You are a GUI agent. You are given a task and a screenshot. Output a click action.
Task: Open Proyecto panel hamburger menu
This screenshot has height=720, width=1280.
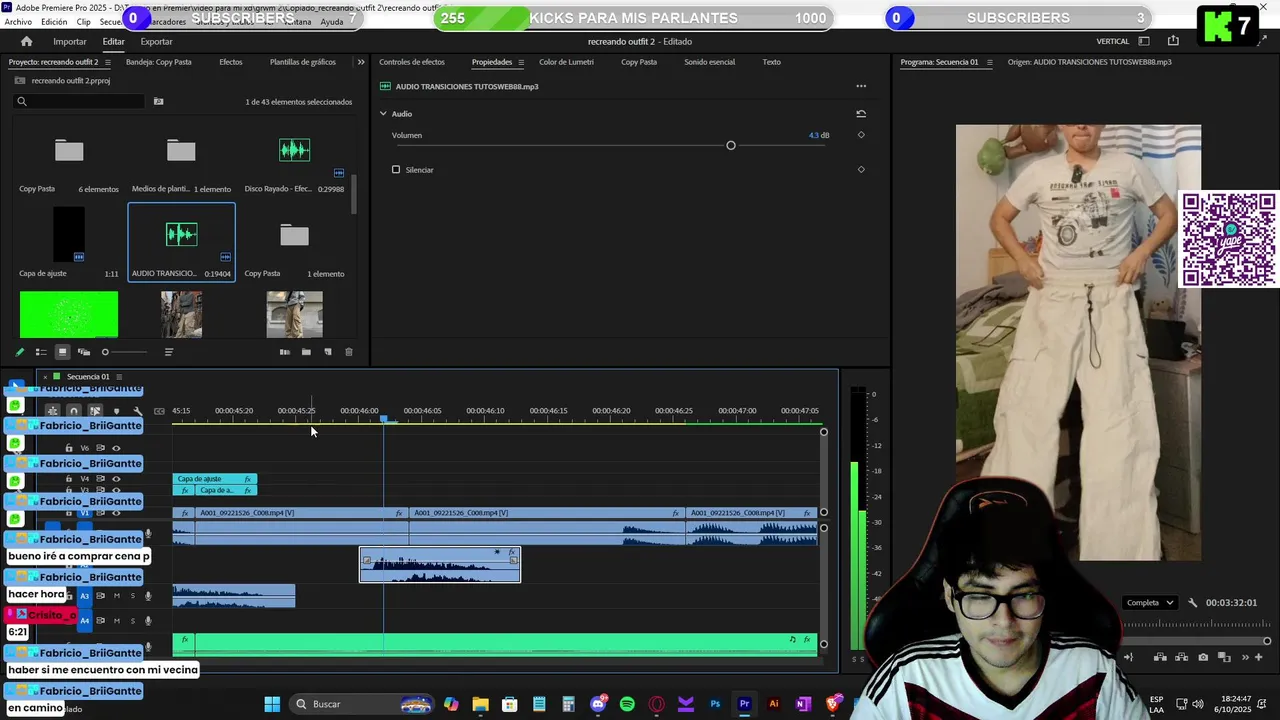point(108,62)
